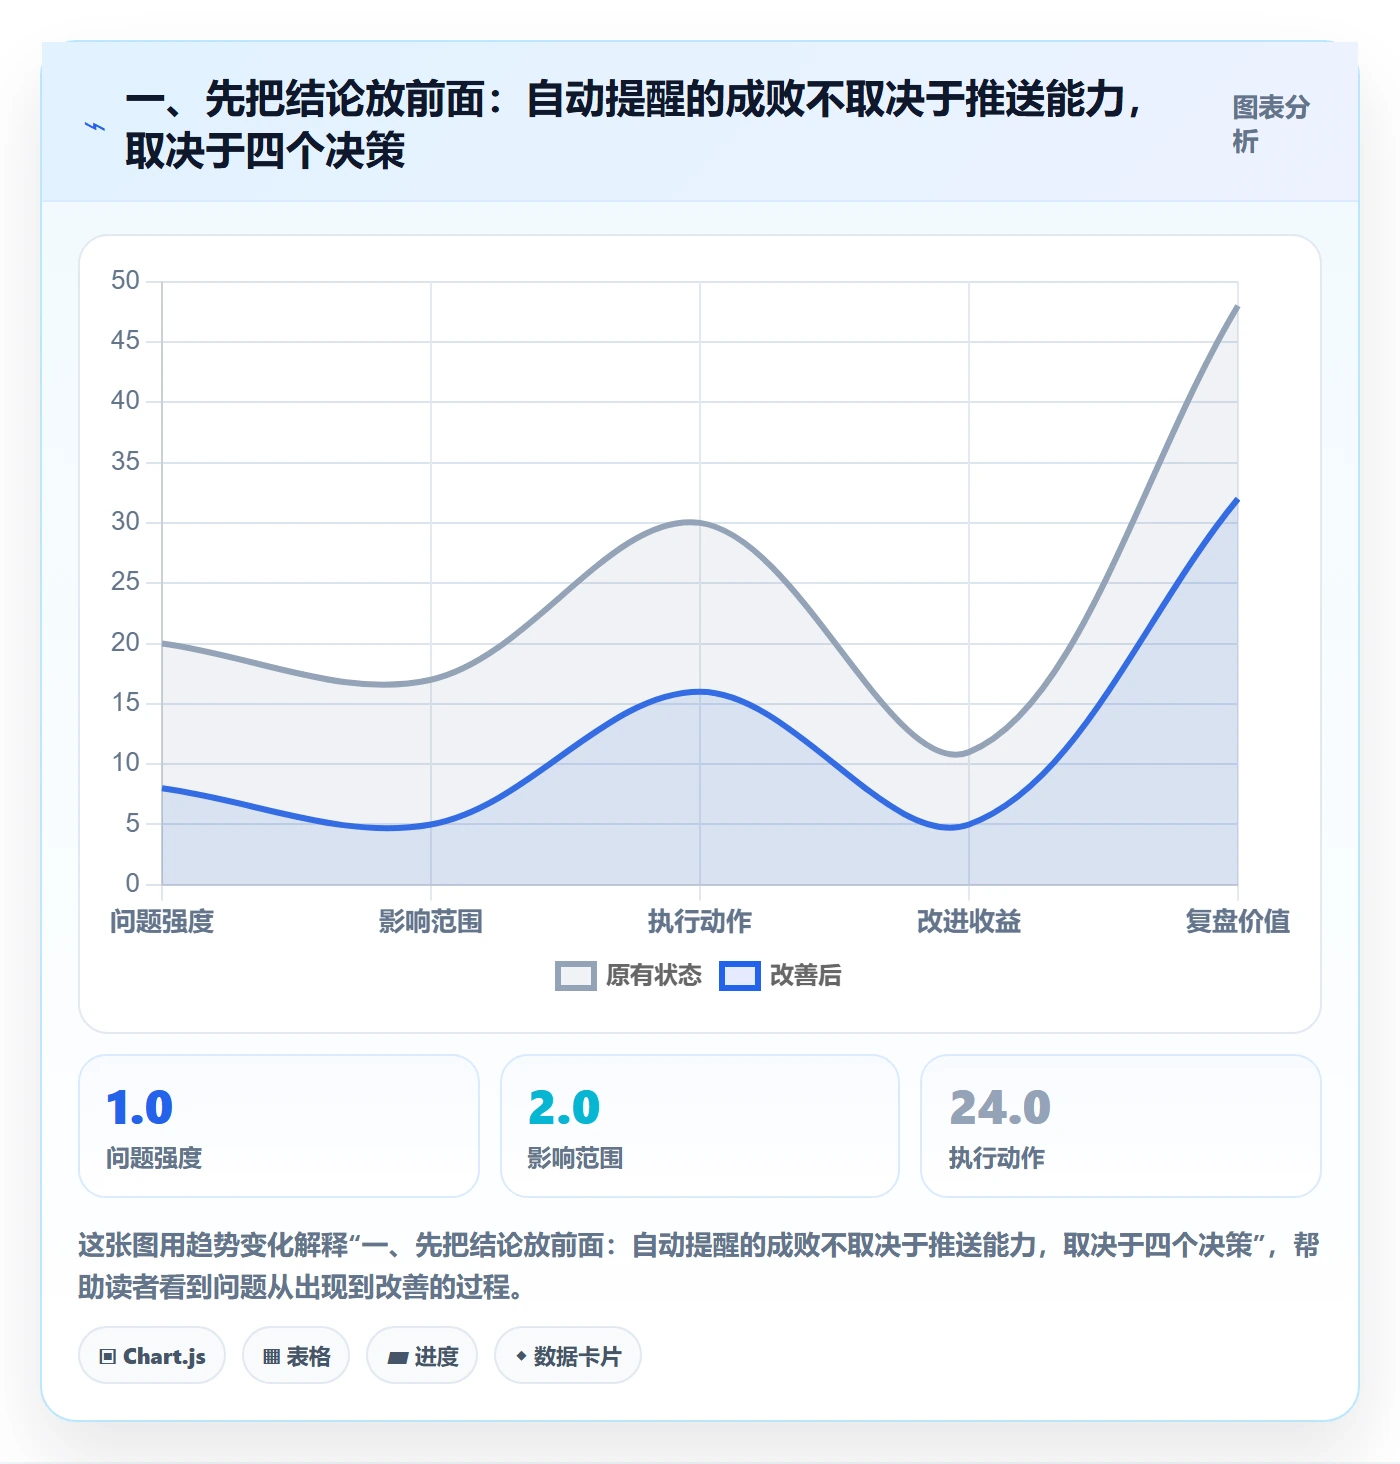Screen dimensions: 1400x1464
Task: Click the lightning bolt icon beside the title
Action: coord(95,126)
